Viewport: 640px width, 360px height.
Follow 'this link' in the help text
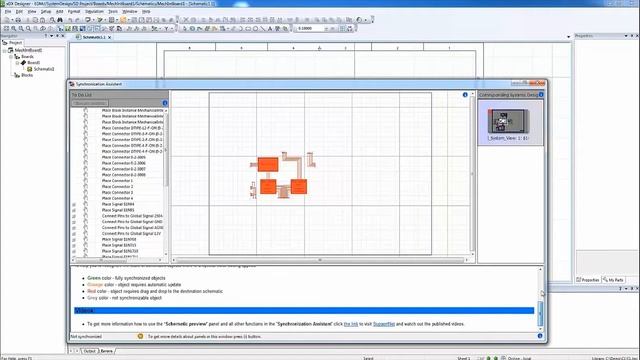[x=351, y=324]
